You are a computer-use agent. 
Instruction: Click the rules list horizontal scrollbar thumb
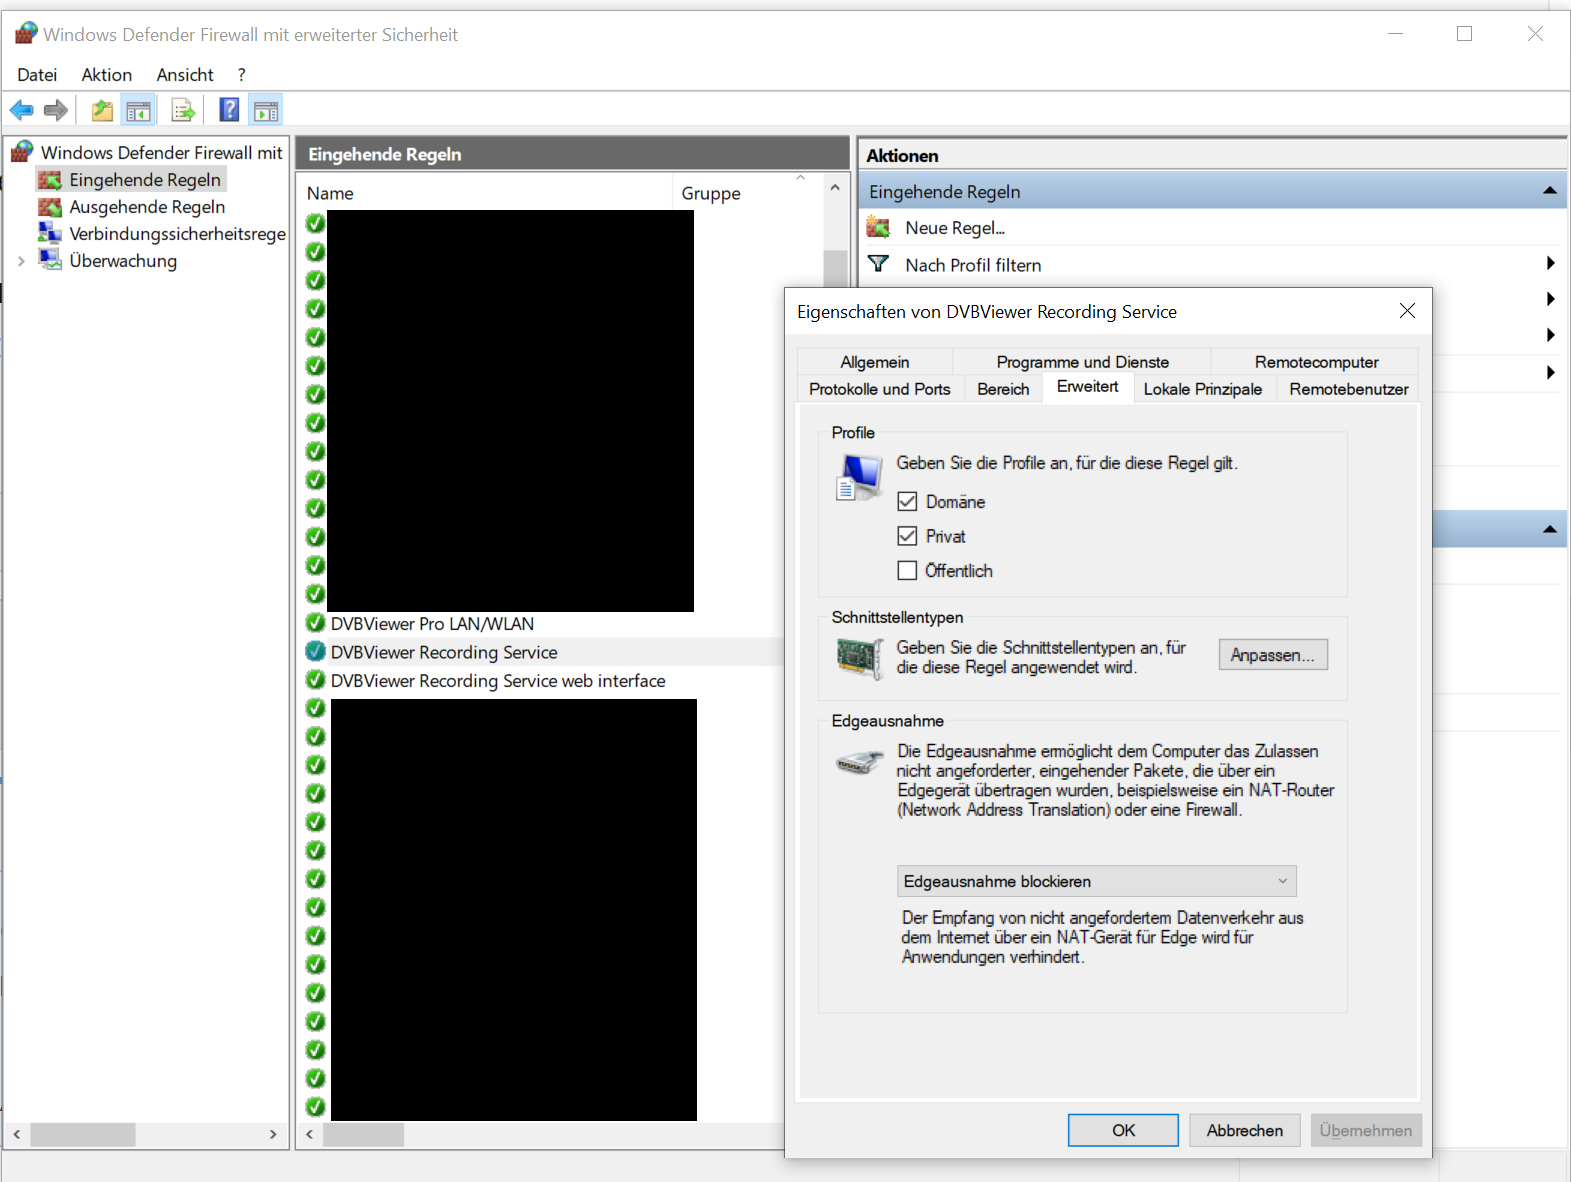363,1134
